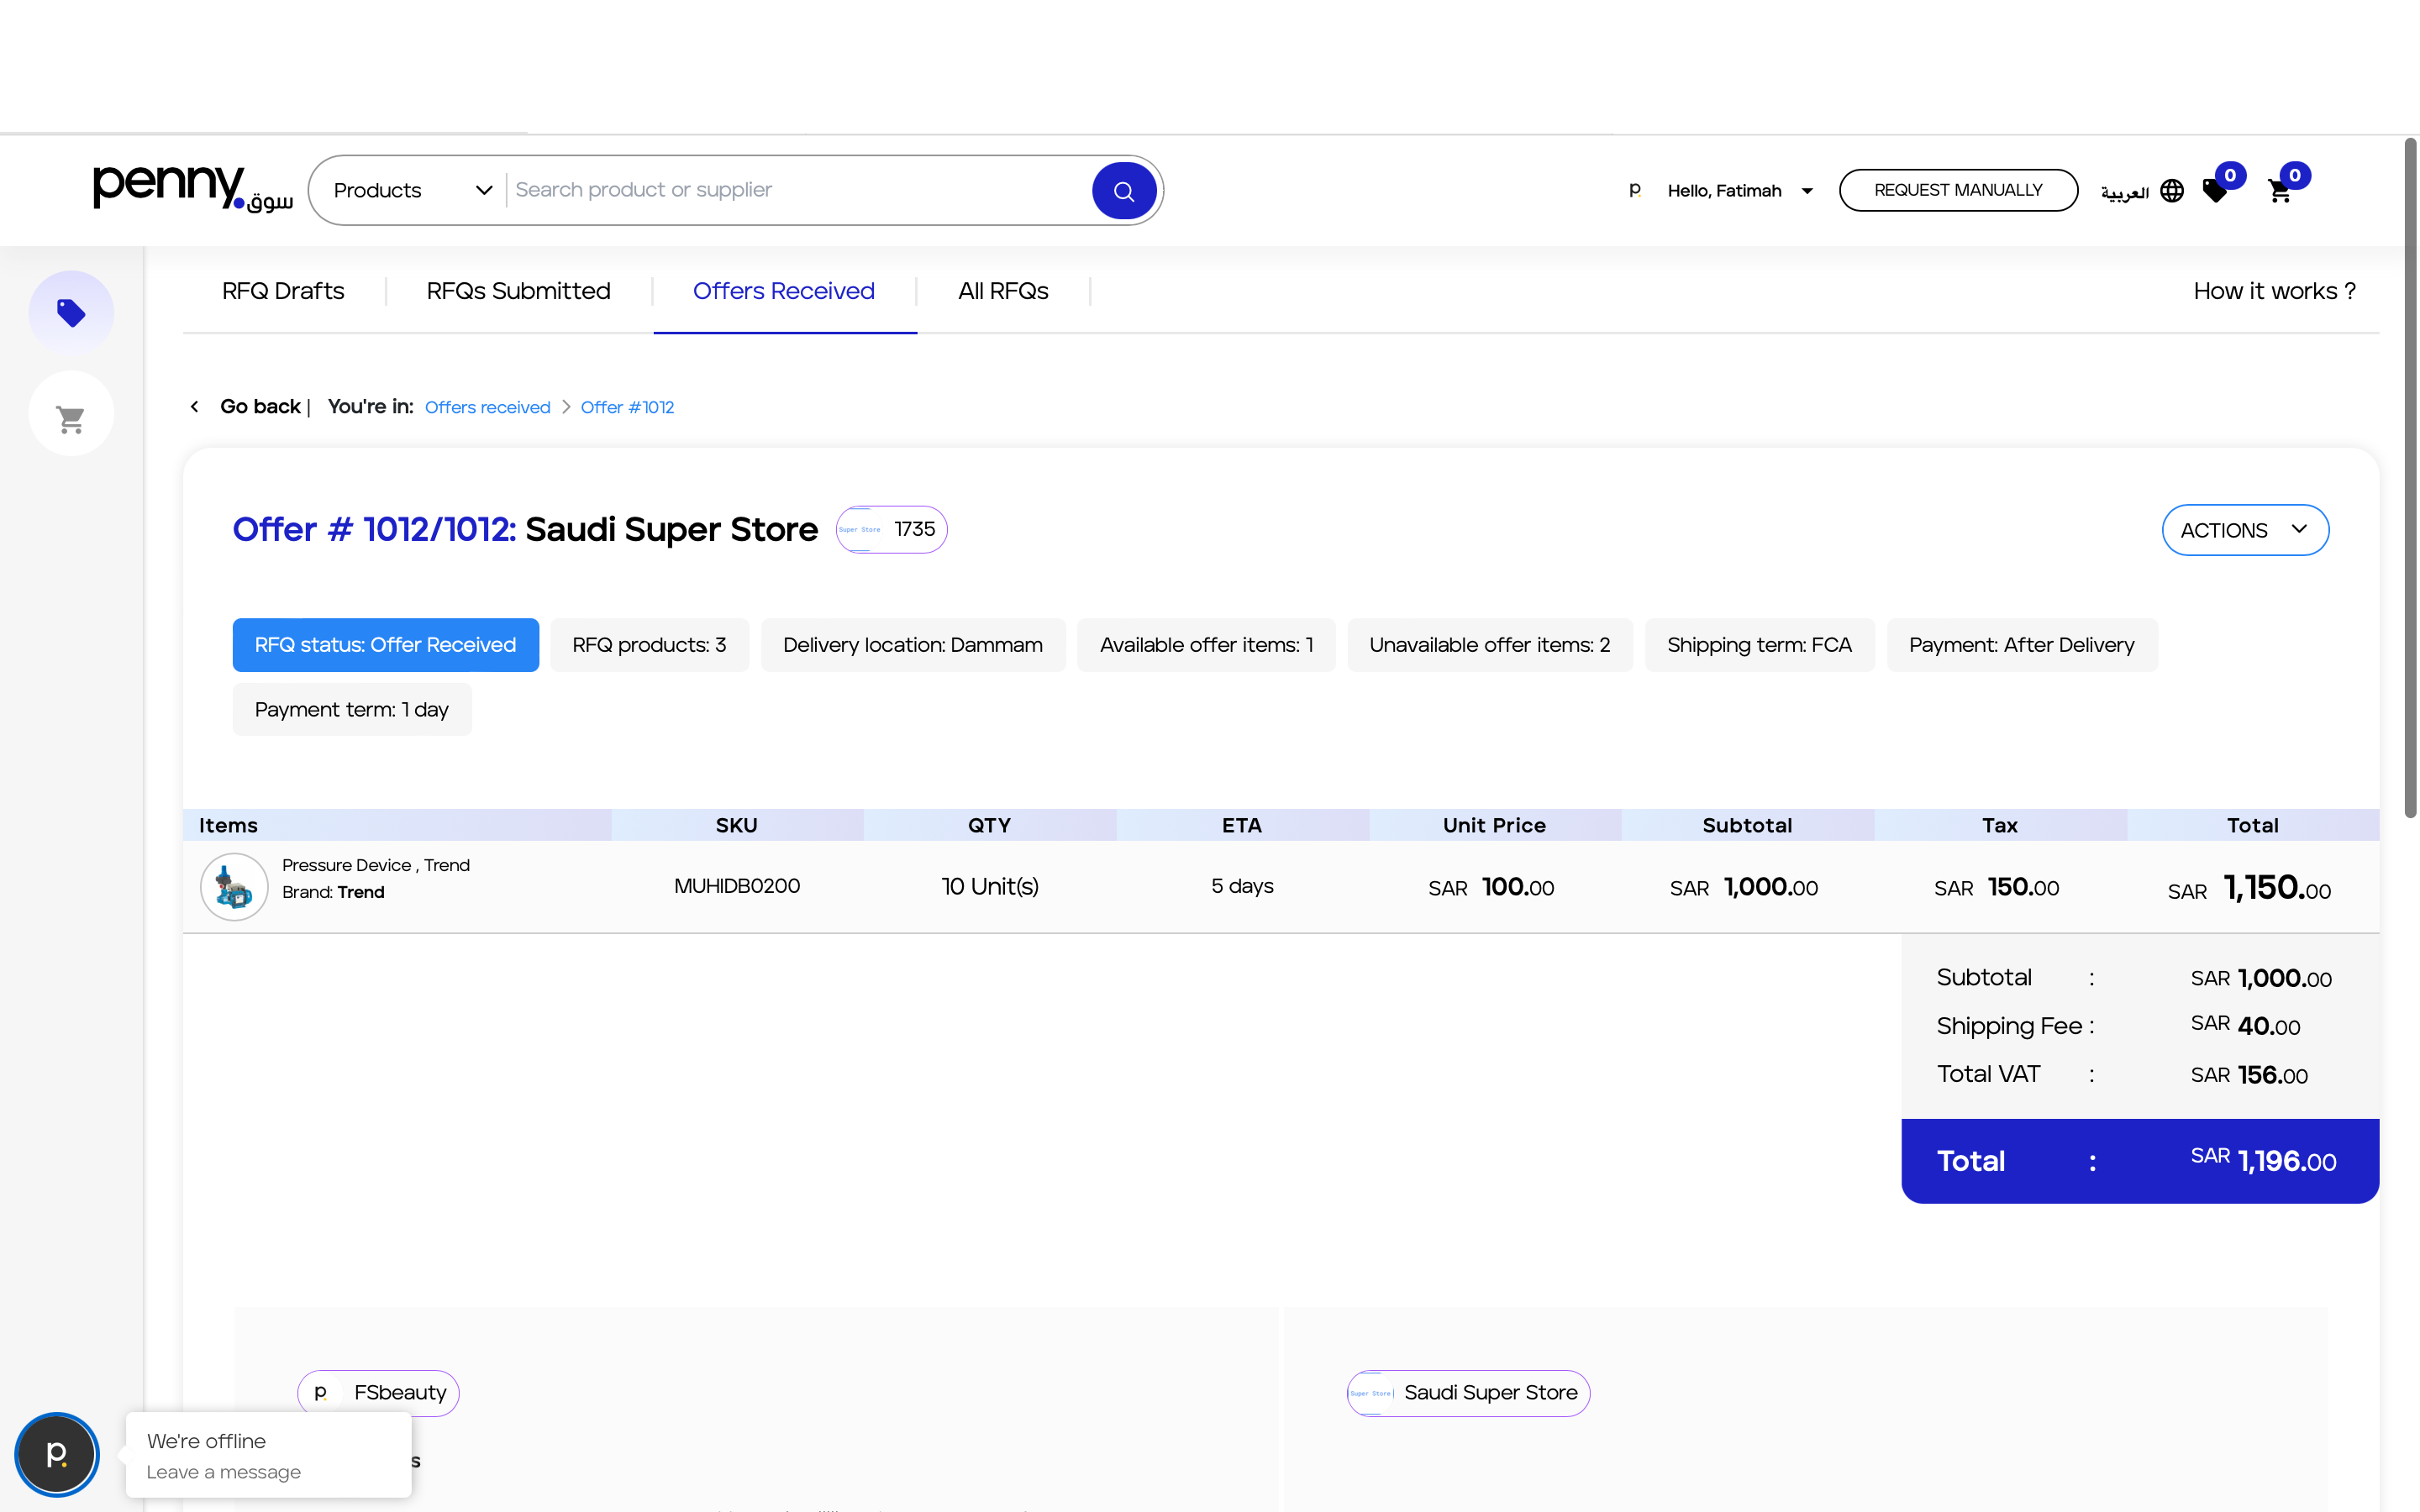The width and height of the screenshot is (2420, 1512).
Task: Click the page vertical scrollbar
Action: point(2410,480)
